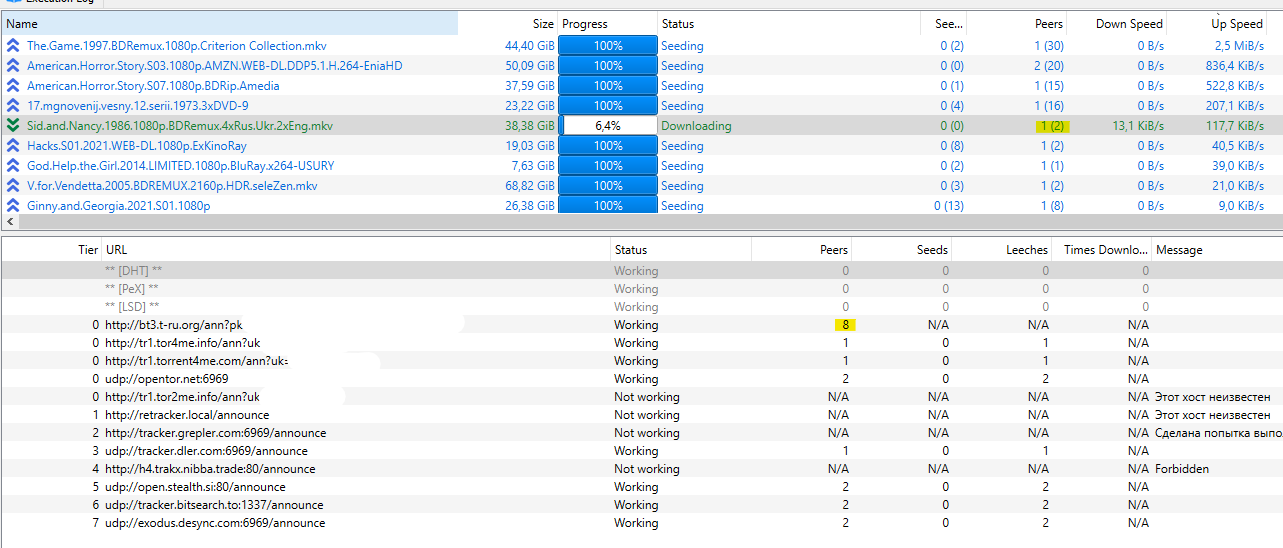Screen dimensions: 1283x548
Task: Select udp://tracker.dler.com:6969 tracker
Action: tap(206, 451)
